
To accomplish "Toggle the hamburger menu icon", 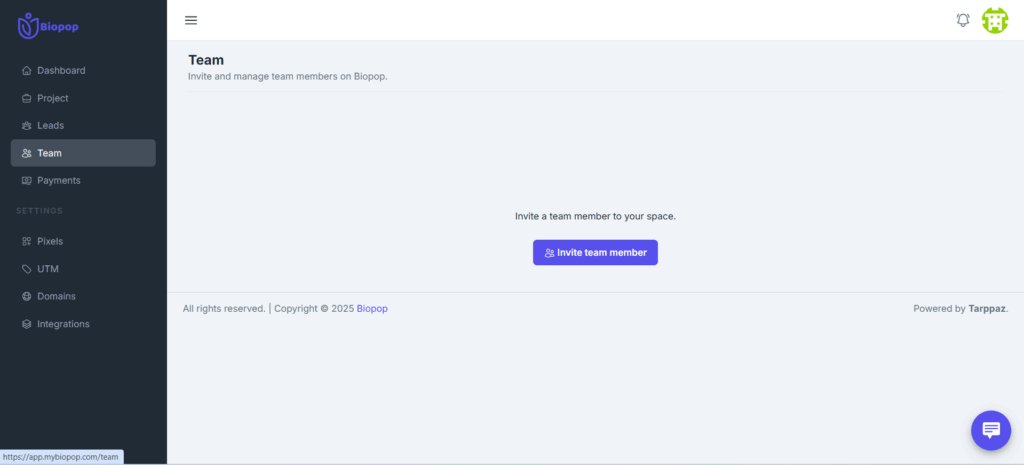I will tap(191, 20).
